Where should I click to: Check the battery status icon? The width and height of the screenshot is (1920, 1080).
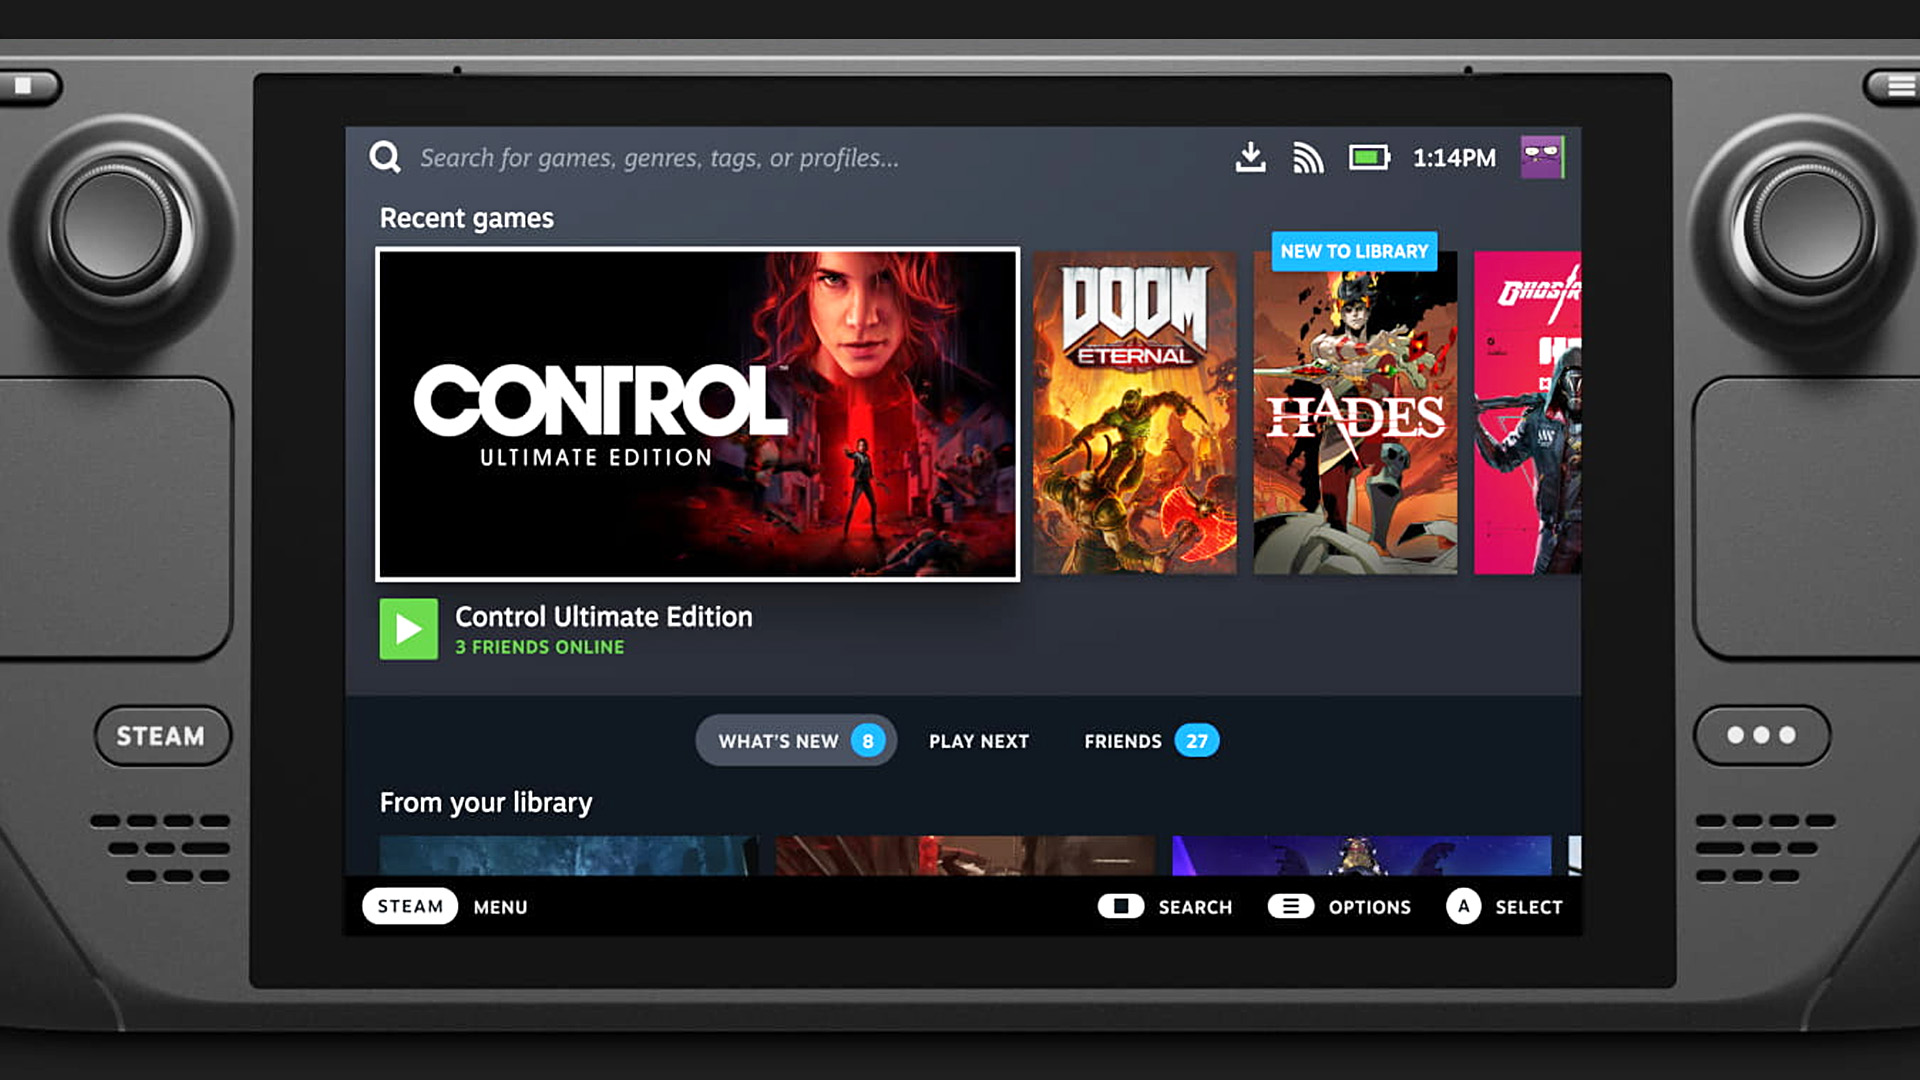(x=1369, y=157)
